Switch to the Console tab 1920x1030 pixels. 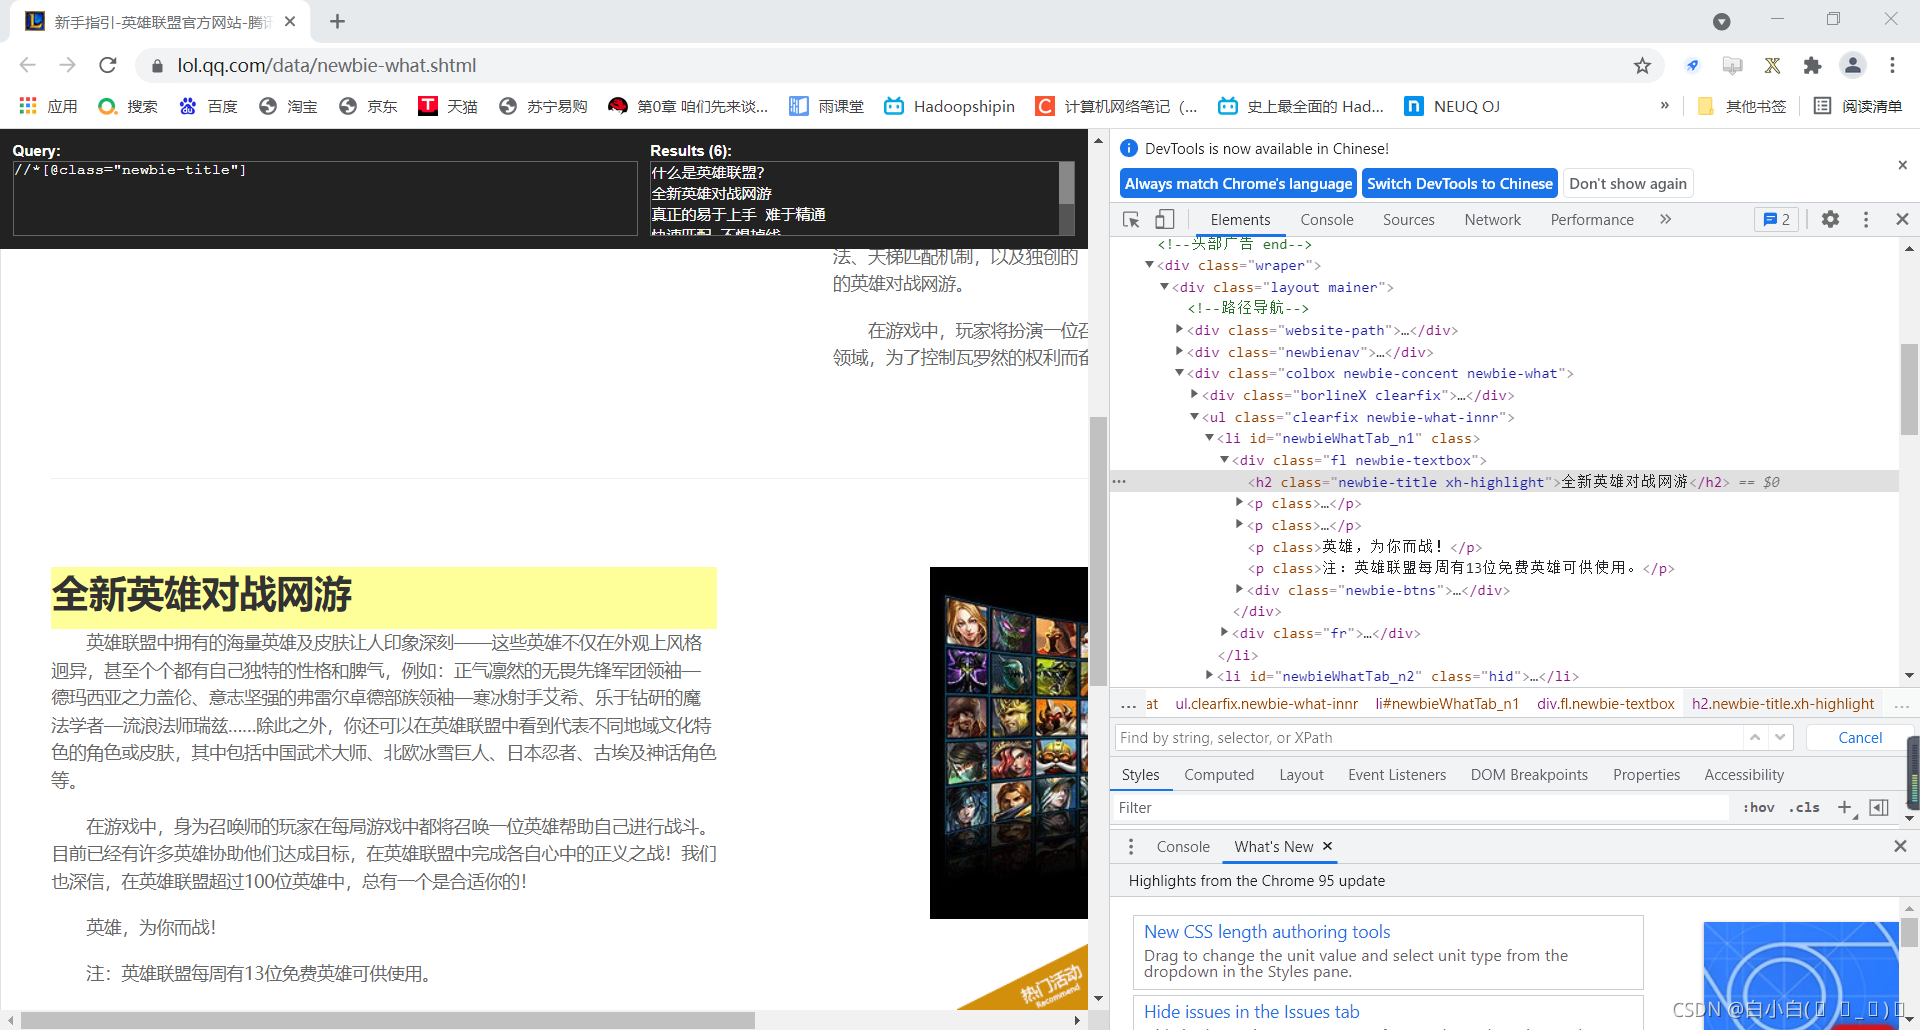(x=1326, y=219)
